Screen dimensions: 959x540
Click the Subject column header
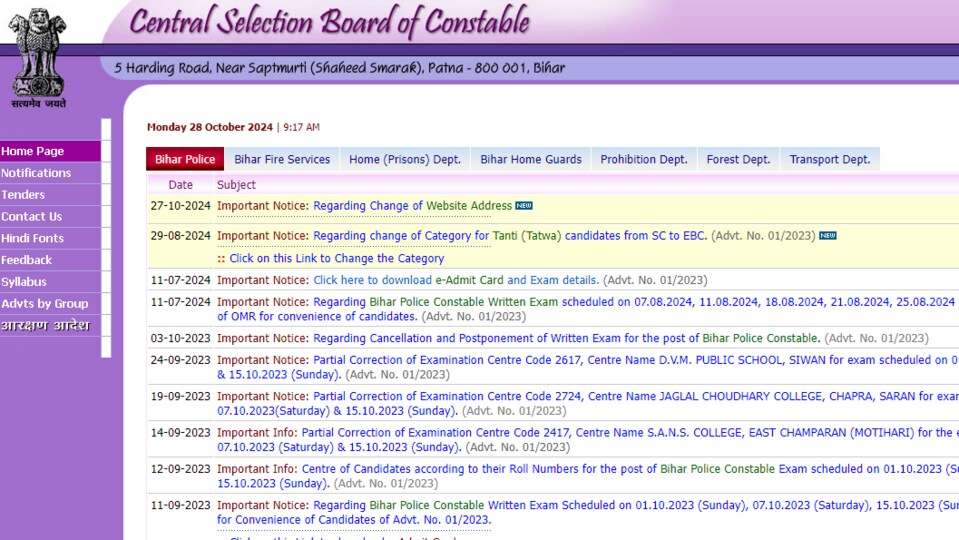236,185
